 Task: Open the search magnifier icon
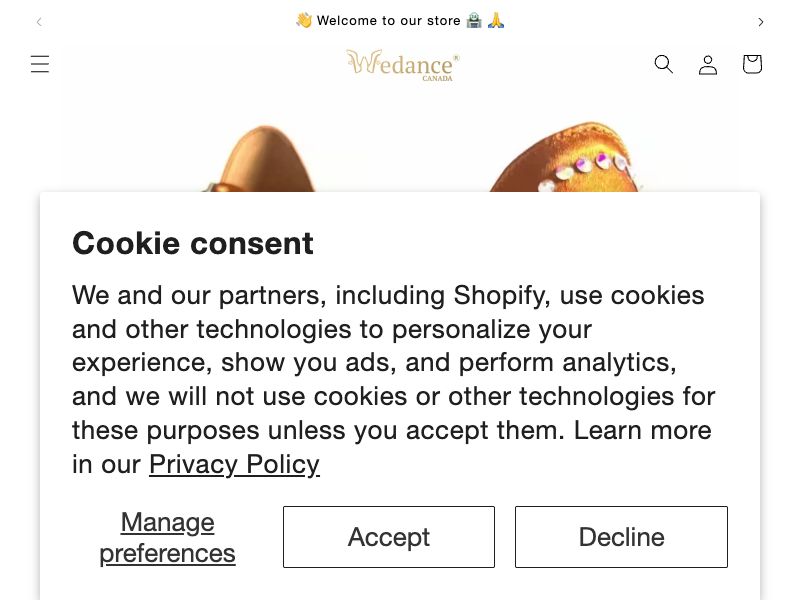[x=664, y=64]
